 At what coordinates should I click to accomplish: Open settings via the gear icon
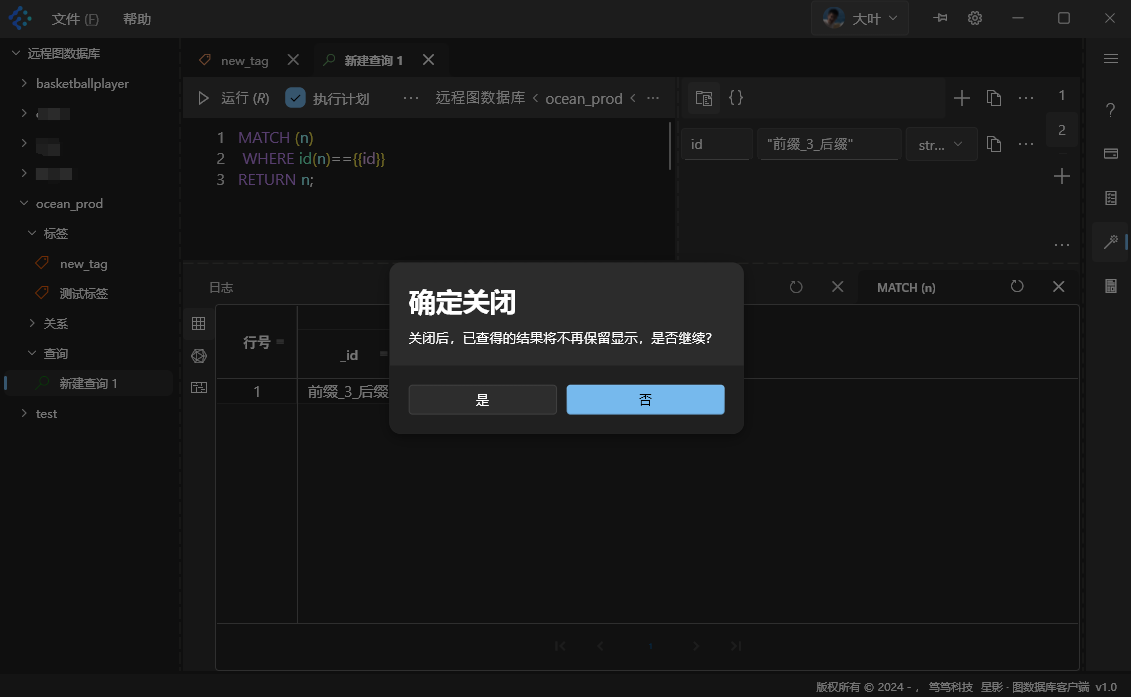pos(974,18)
